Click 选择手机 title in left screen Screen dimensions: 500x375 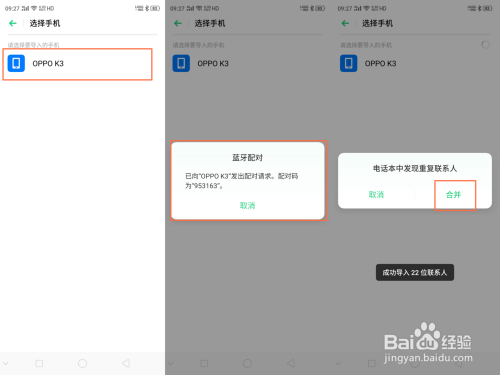(45, 23)
